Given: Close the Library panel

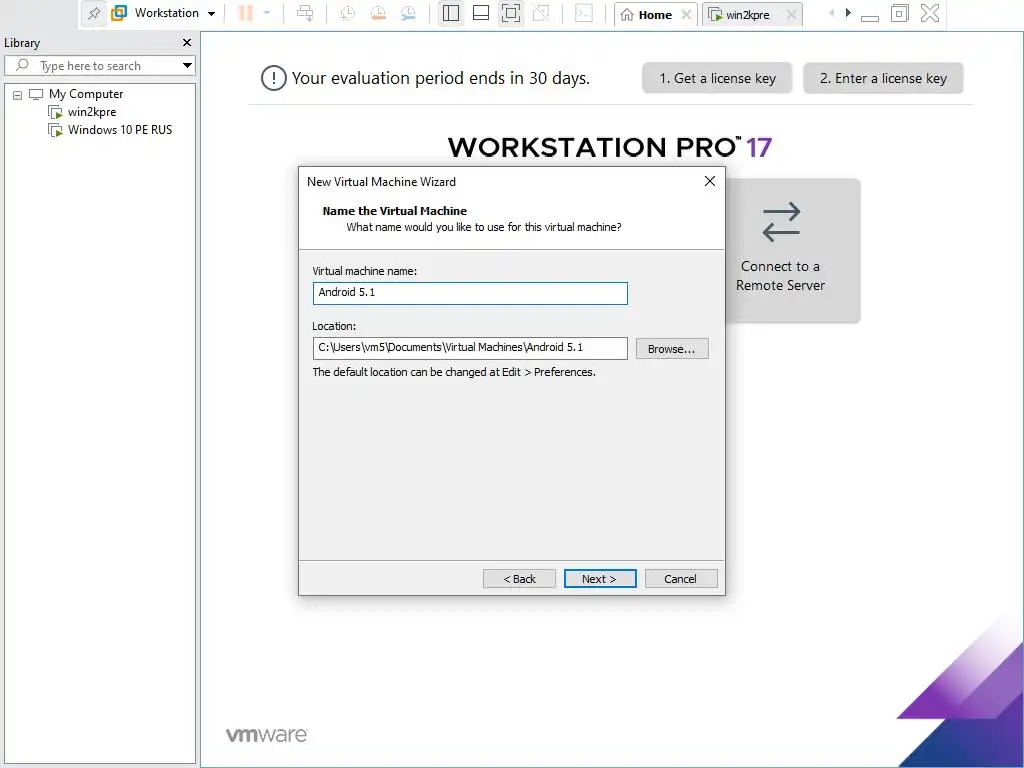Looking at the screenshot, I should (187, 42).
